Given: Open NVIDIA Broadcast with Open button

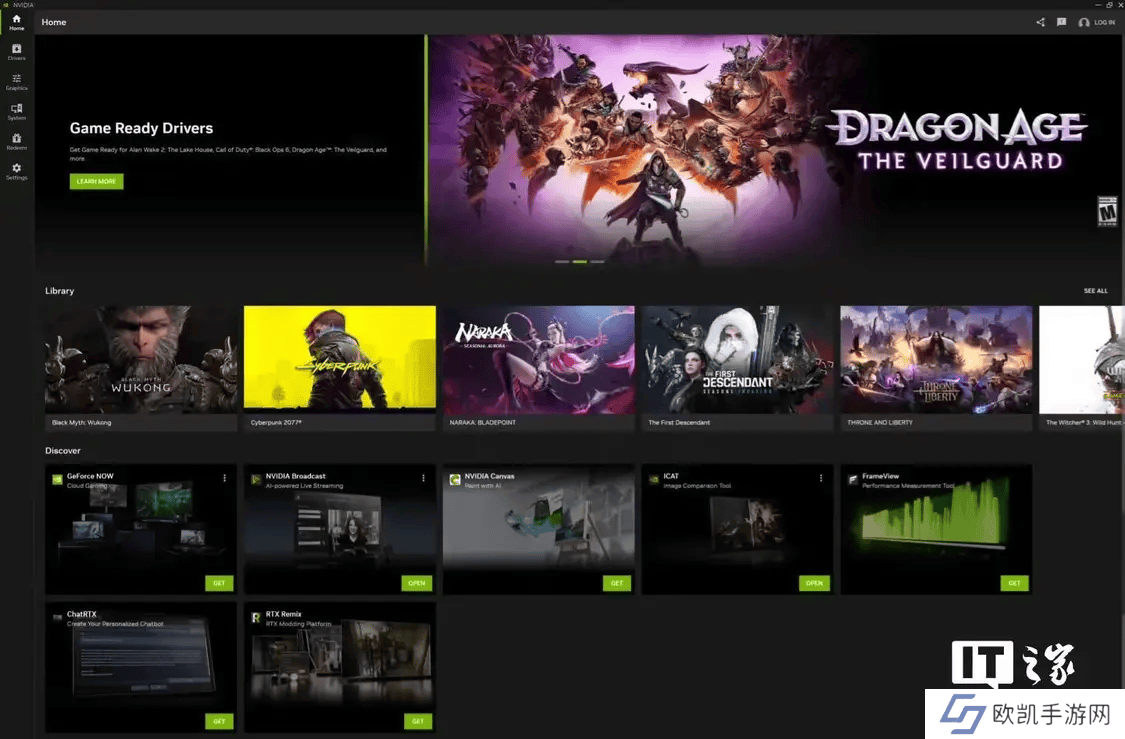Looking at the screenshot, I should [x=417, y=583].
